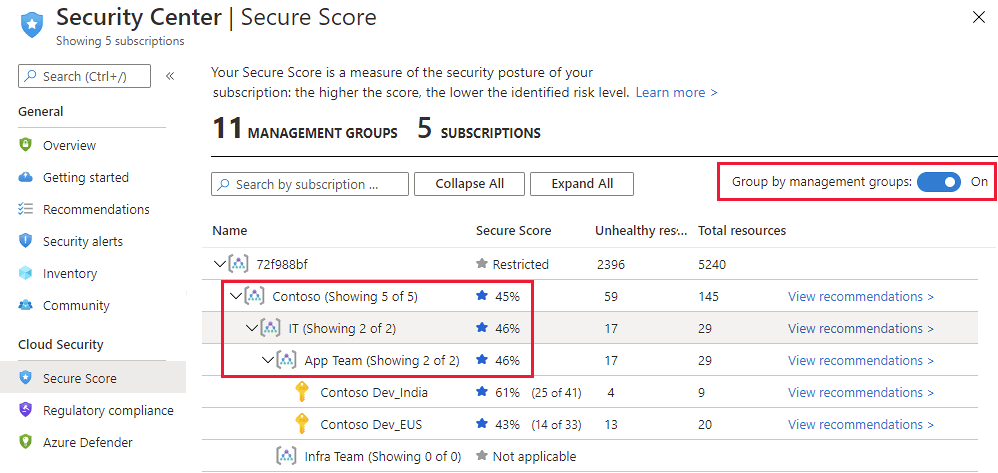Screen dimensions: 998x473
Task: Click the Getting started cloud icon
Action: pyautogui.click(x=26, y=177)
